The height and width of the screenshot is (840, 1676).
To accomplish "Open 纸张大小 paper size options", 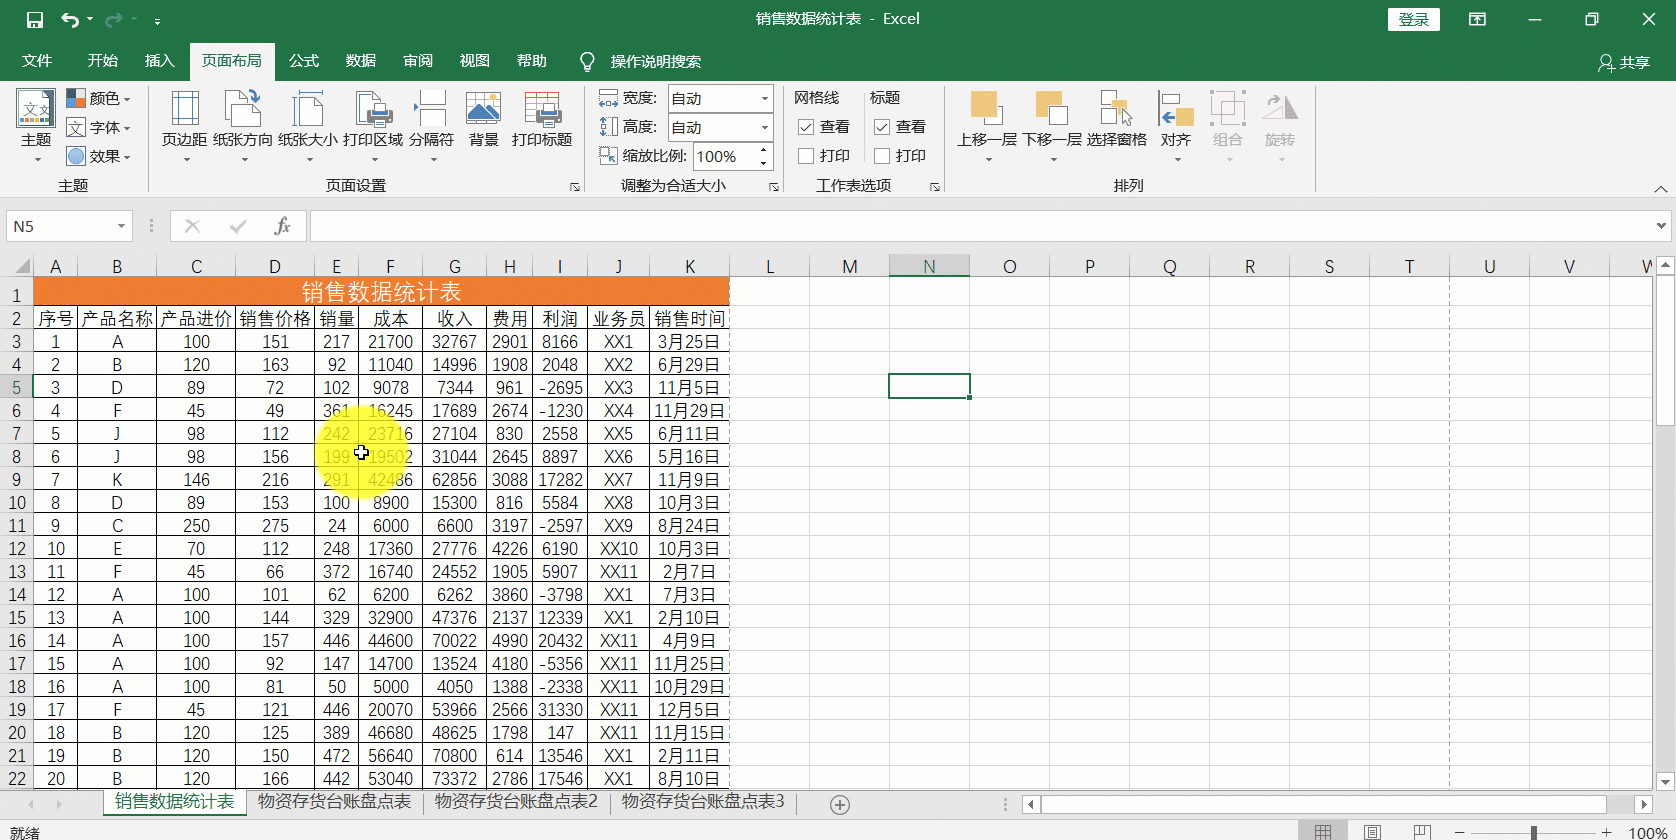I will pos(308,126).
